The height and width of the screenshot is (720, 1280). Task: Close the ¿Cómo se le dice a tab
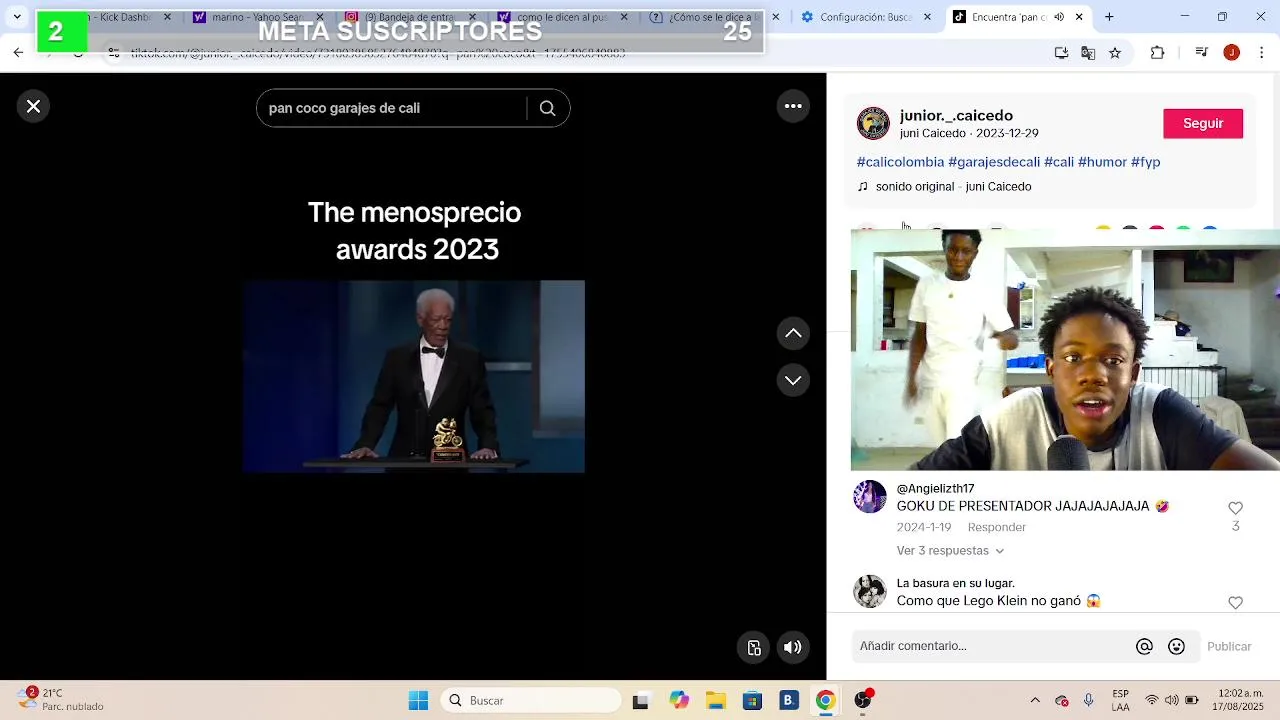777,17
